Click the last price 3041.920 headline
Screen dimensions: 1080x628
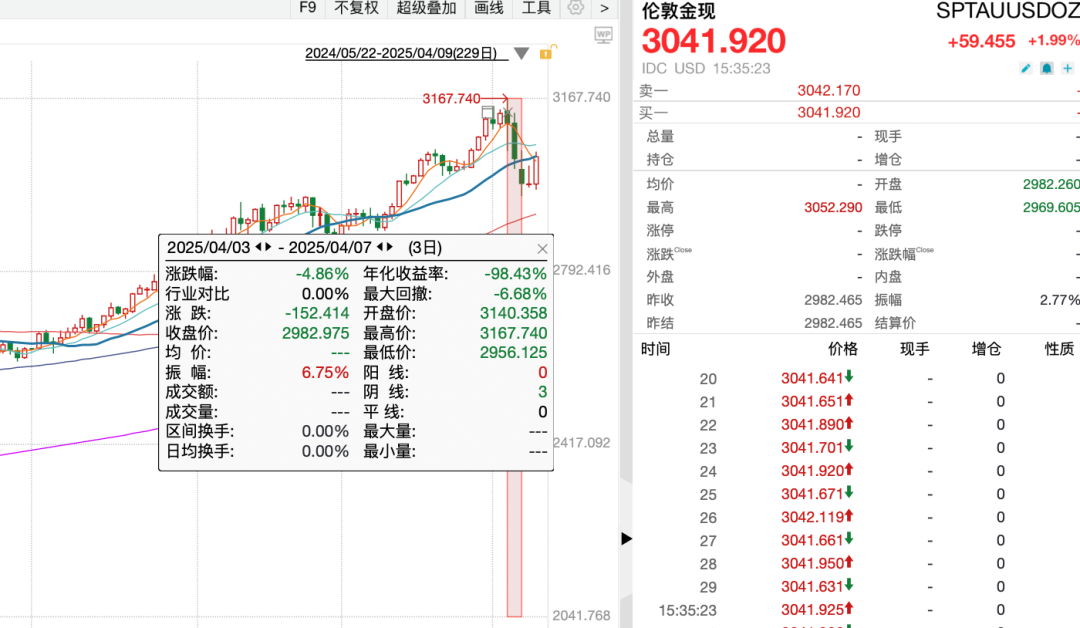tap(714, 41)
